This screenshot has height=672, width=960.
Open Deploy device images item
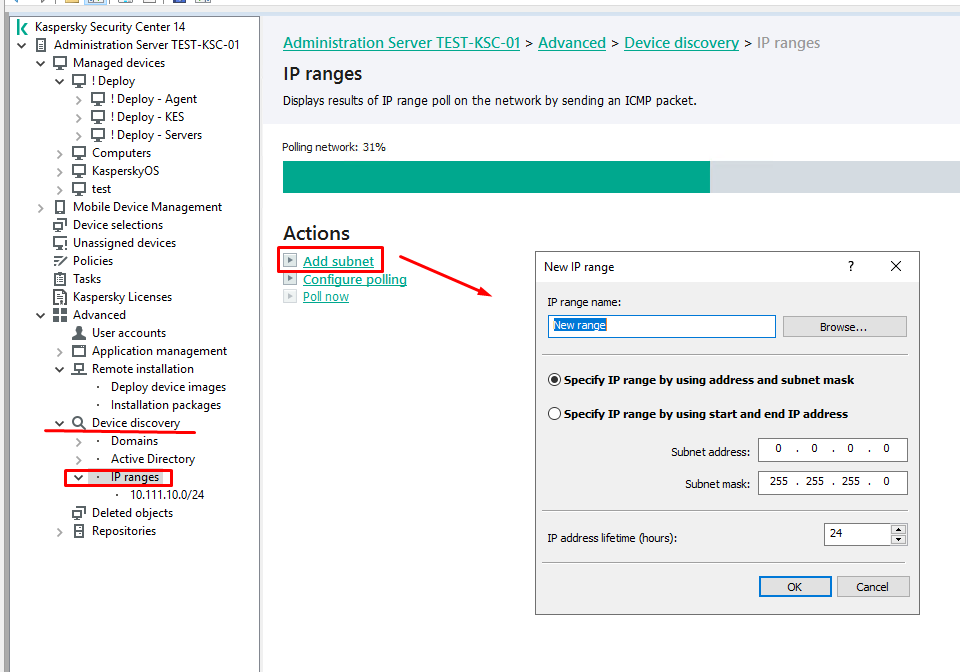pos(168,387)
